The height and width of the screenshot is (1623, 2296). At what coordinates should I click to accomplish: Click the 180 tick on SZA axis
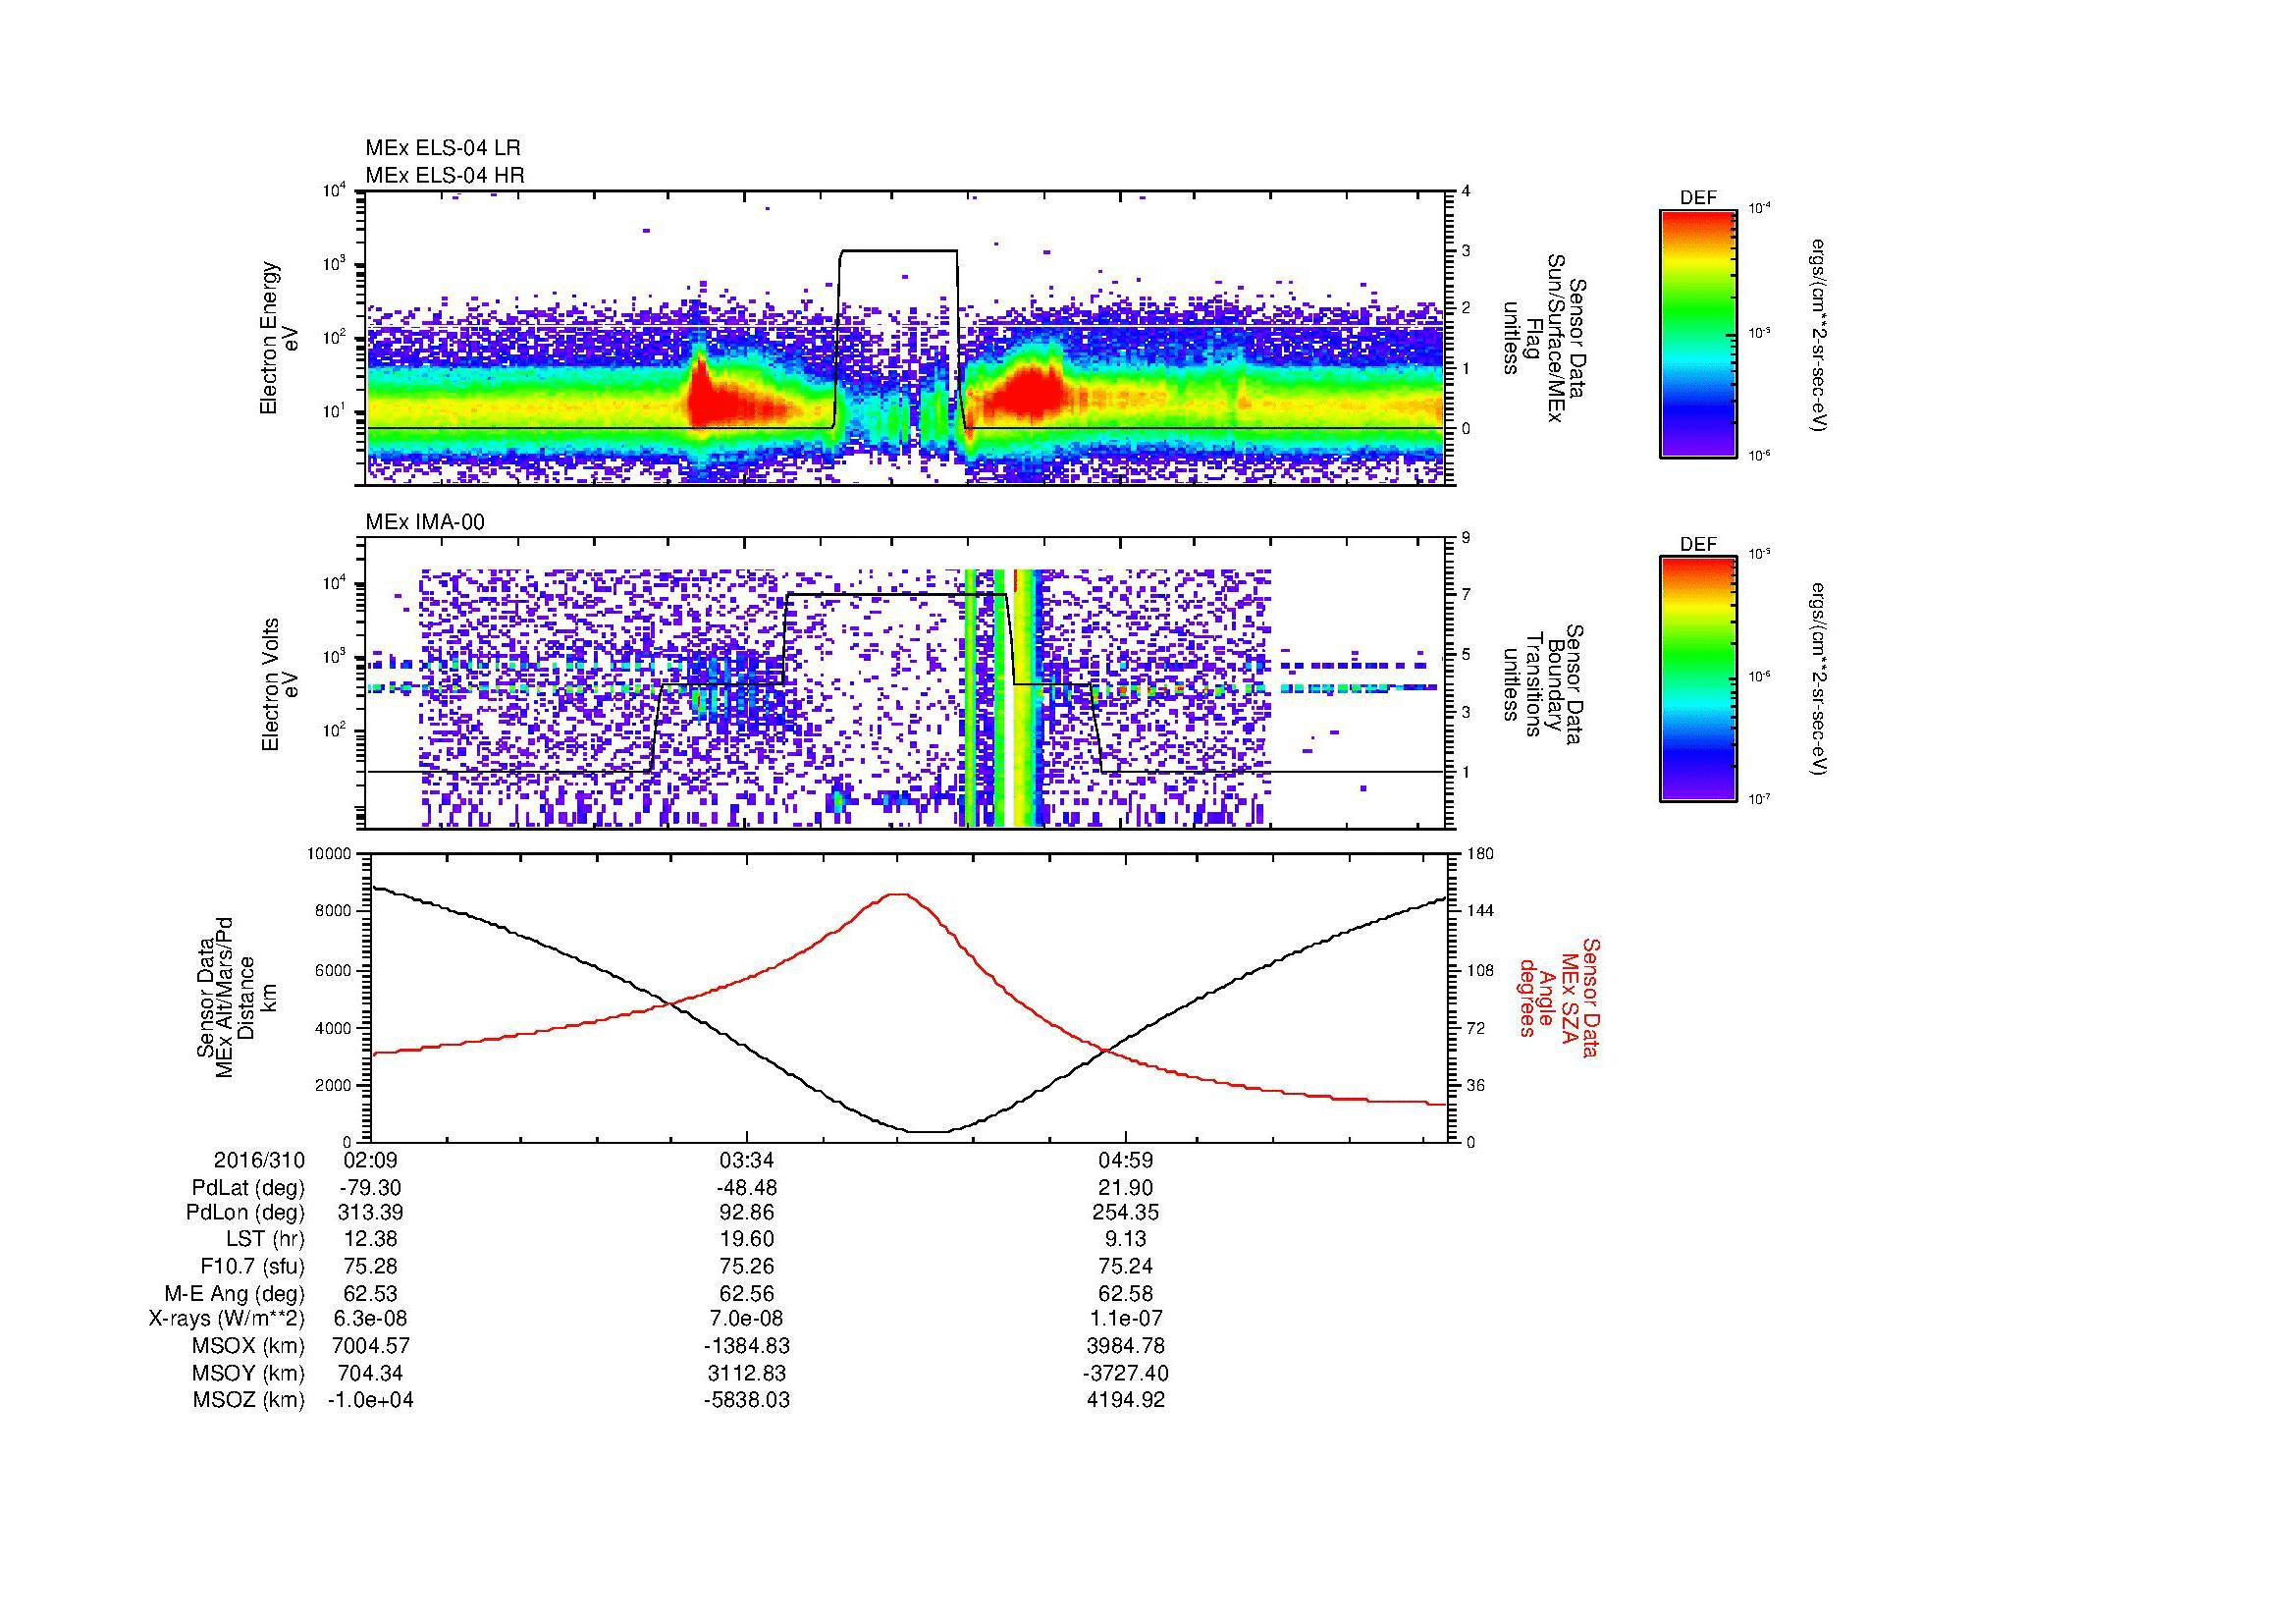1479,854
